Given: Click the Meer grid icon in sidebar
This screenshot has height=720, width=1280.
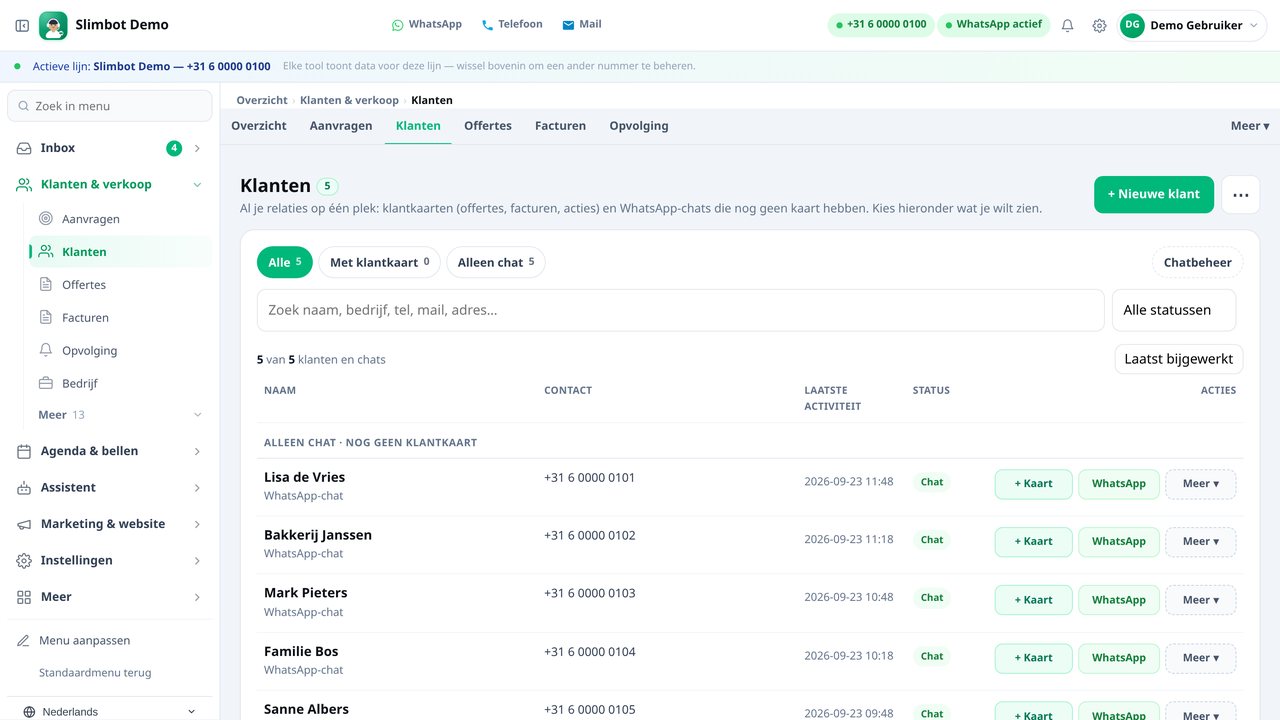Looking at the screenshot, I should (x=24, y=597).
